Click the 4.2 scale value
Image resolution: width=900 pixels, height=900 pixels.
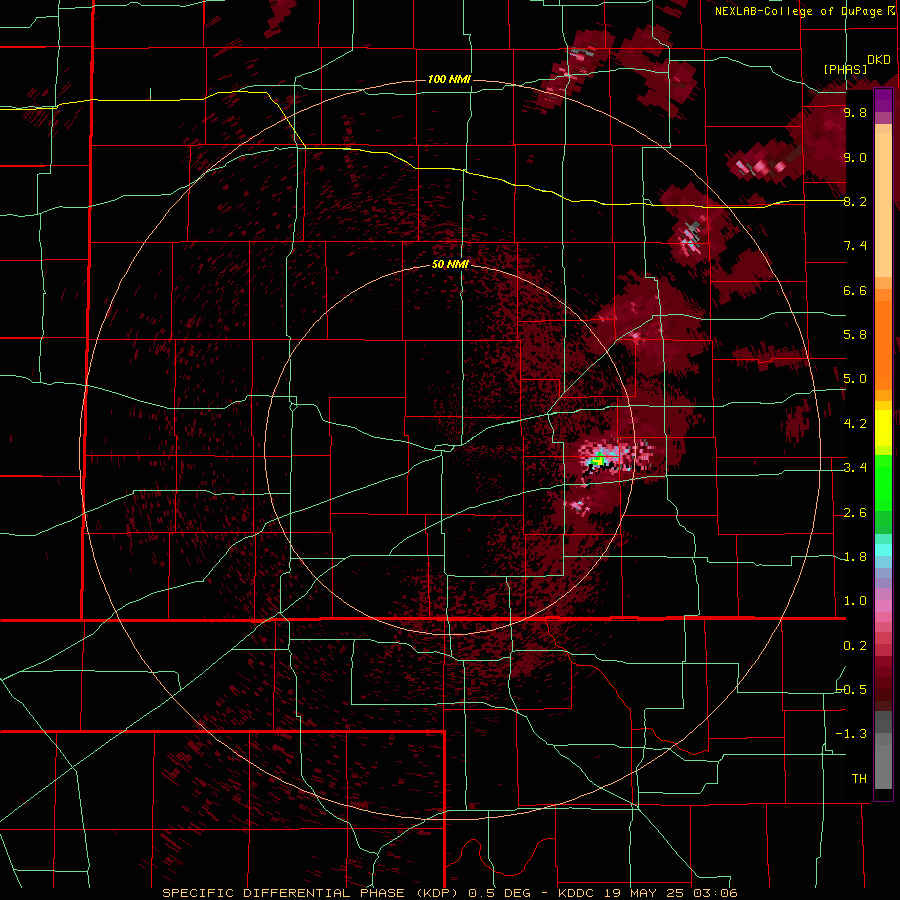(855, 424)
